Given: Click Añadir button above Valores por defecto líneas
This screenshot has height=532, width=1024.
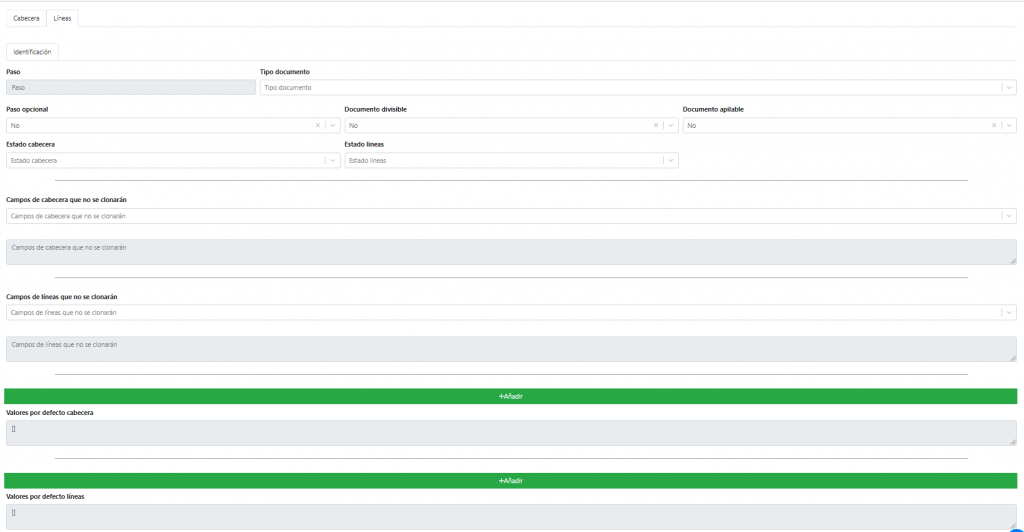Looking at the screenshot, I should tap(510, 481).
